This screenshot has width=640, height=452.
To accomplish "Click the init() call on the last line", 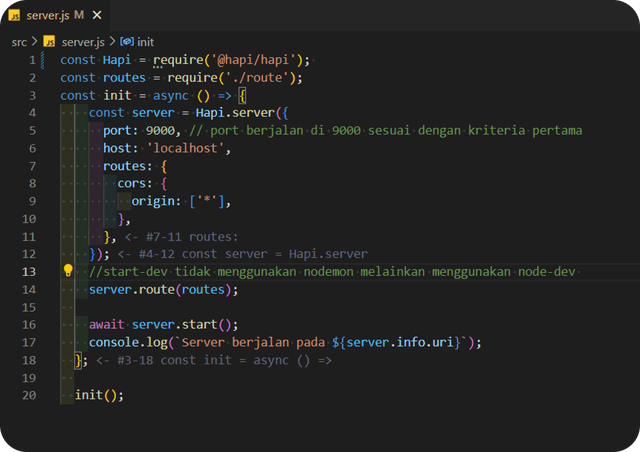I will [98, 395].
